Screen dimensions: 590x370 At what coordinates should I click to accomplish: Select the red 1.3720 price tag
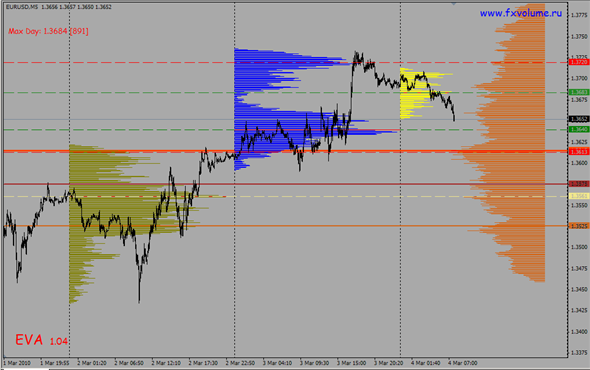(x=579, y=62)
